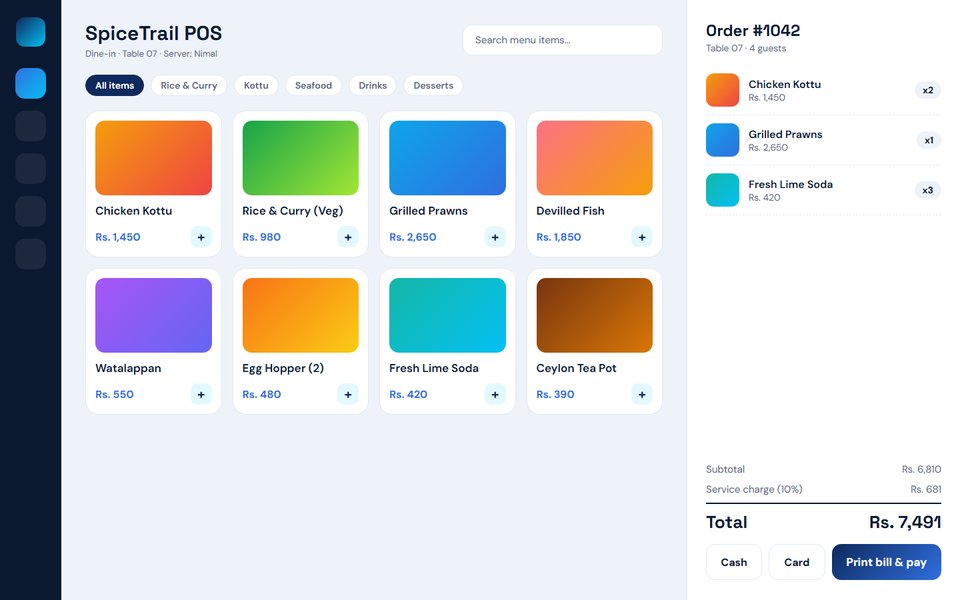
Task: Click the plus icon on Grilled Prawns card
Action: point(495,237)
